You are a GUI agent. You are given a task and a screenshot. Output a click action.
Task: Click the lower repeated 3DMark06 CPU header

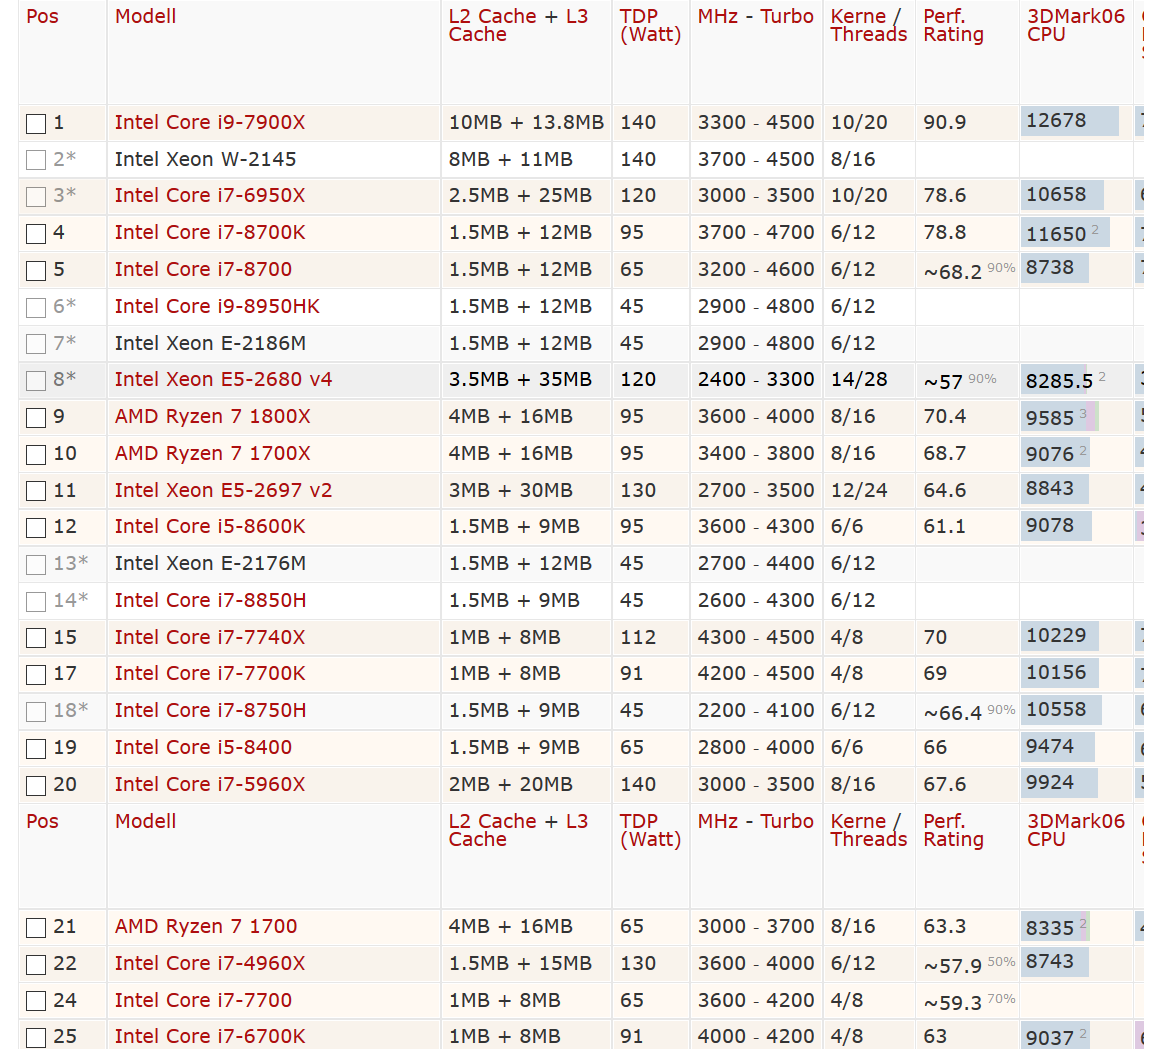(1076, 830)
